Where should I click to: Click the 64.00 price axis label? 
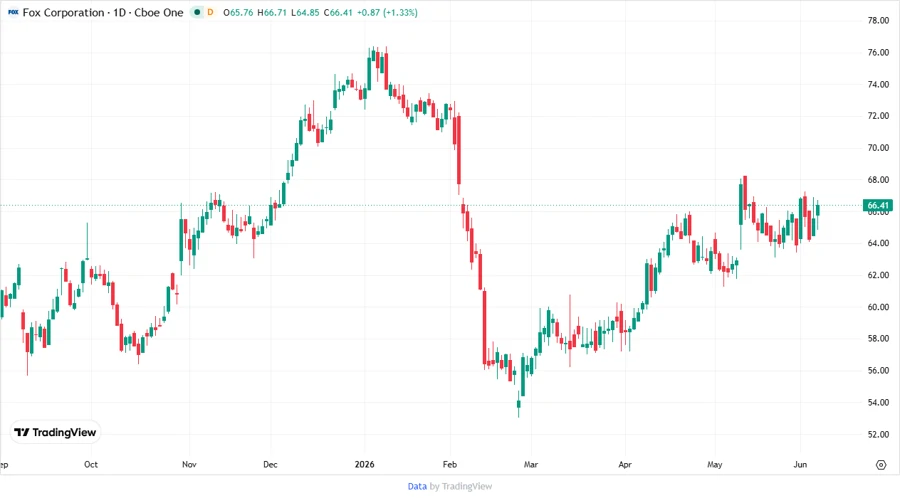coord(878,243)
